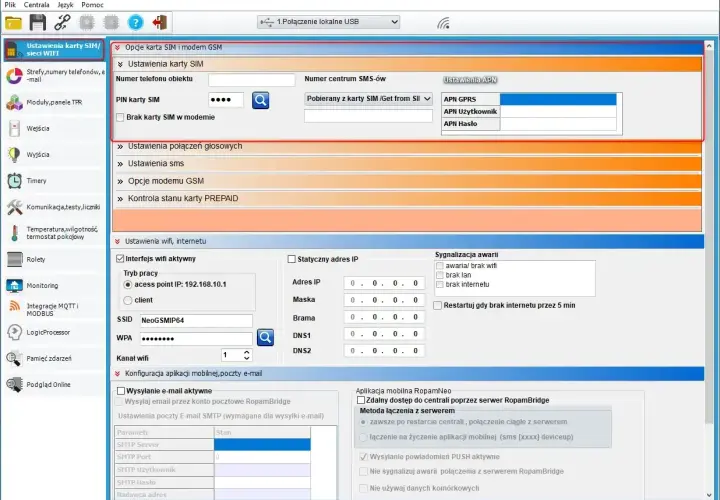Click the Numer telefonu obiektu field
Viewport: 720px width, 500px height.
[x=252, y=79]
